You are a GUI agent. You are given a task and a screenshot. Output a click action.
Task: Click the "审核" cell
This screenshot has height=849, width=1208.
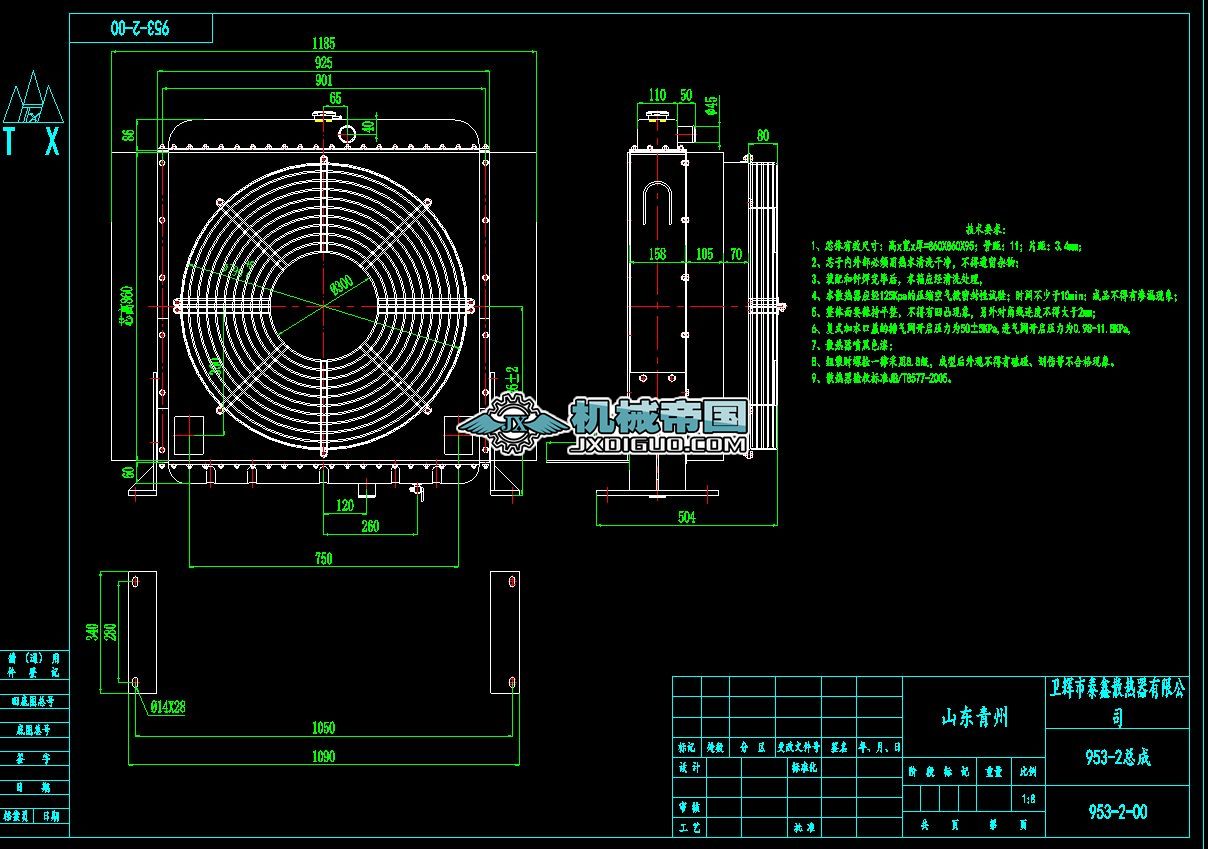click(689, 806)
